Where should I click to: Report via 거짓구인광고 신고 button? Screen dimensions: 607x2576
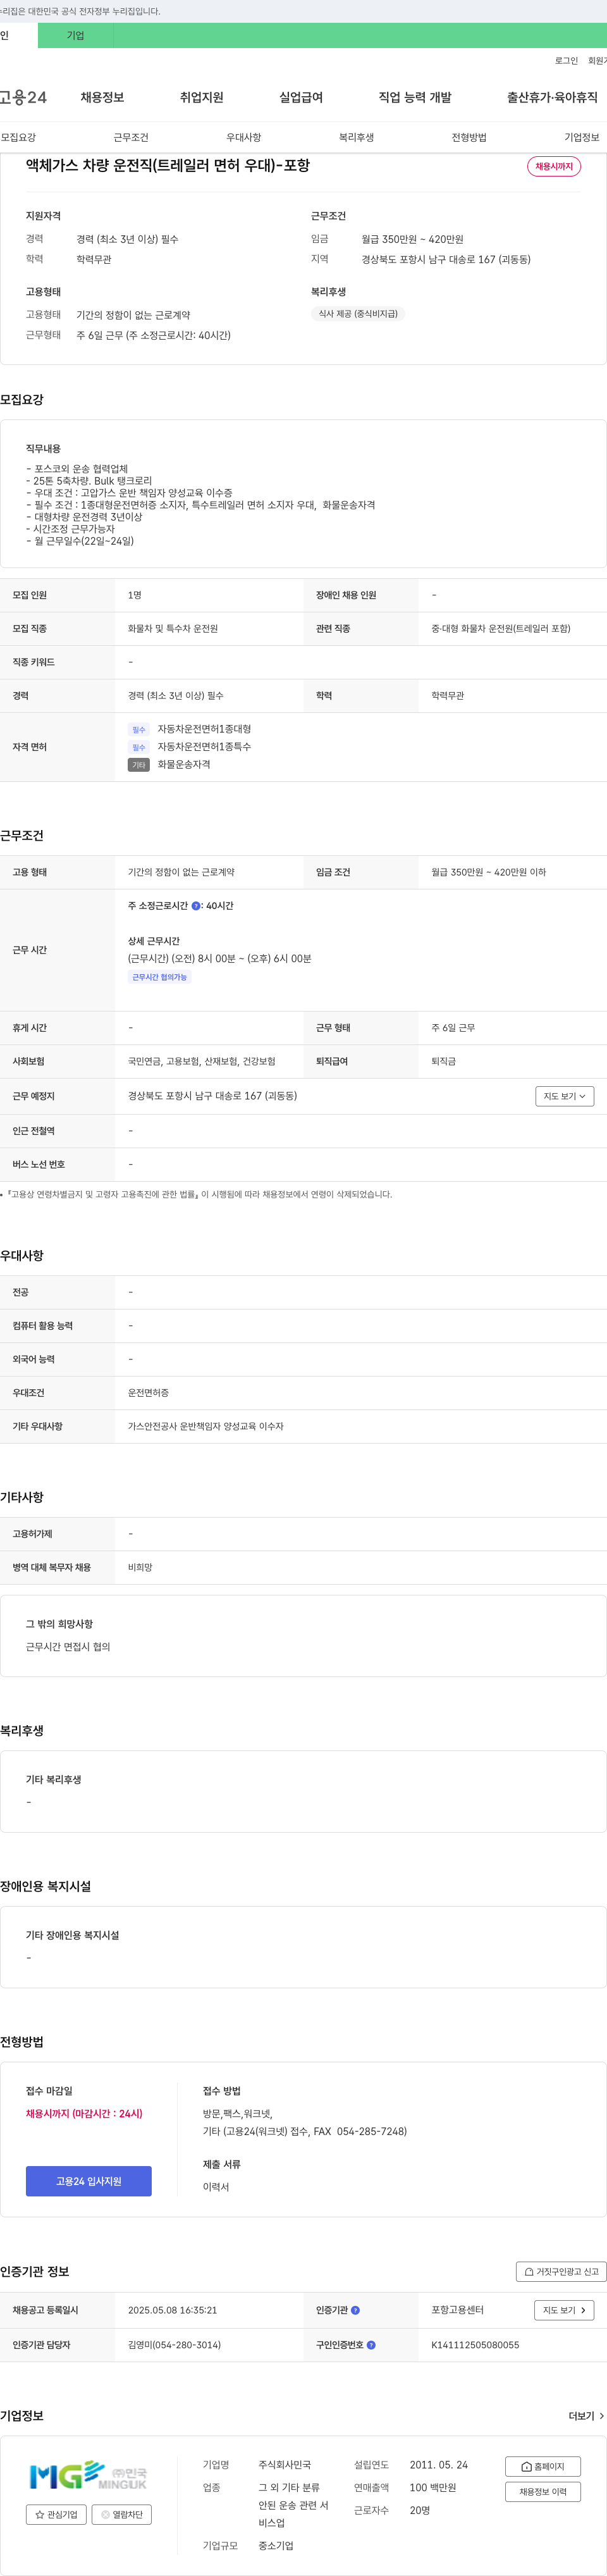tap(561, 2271)
